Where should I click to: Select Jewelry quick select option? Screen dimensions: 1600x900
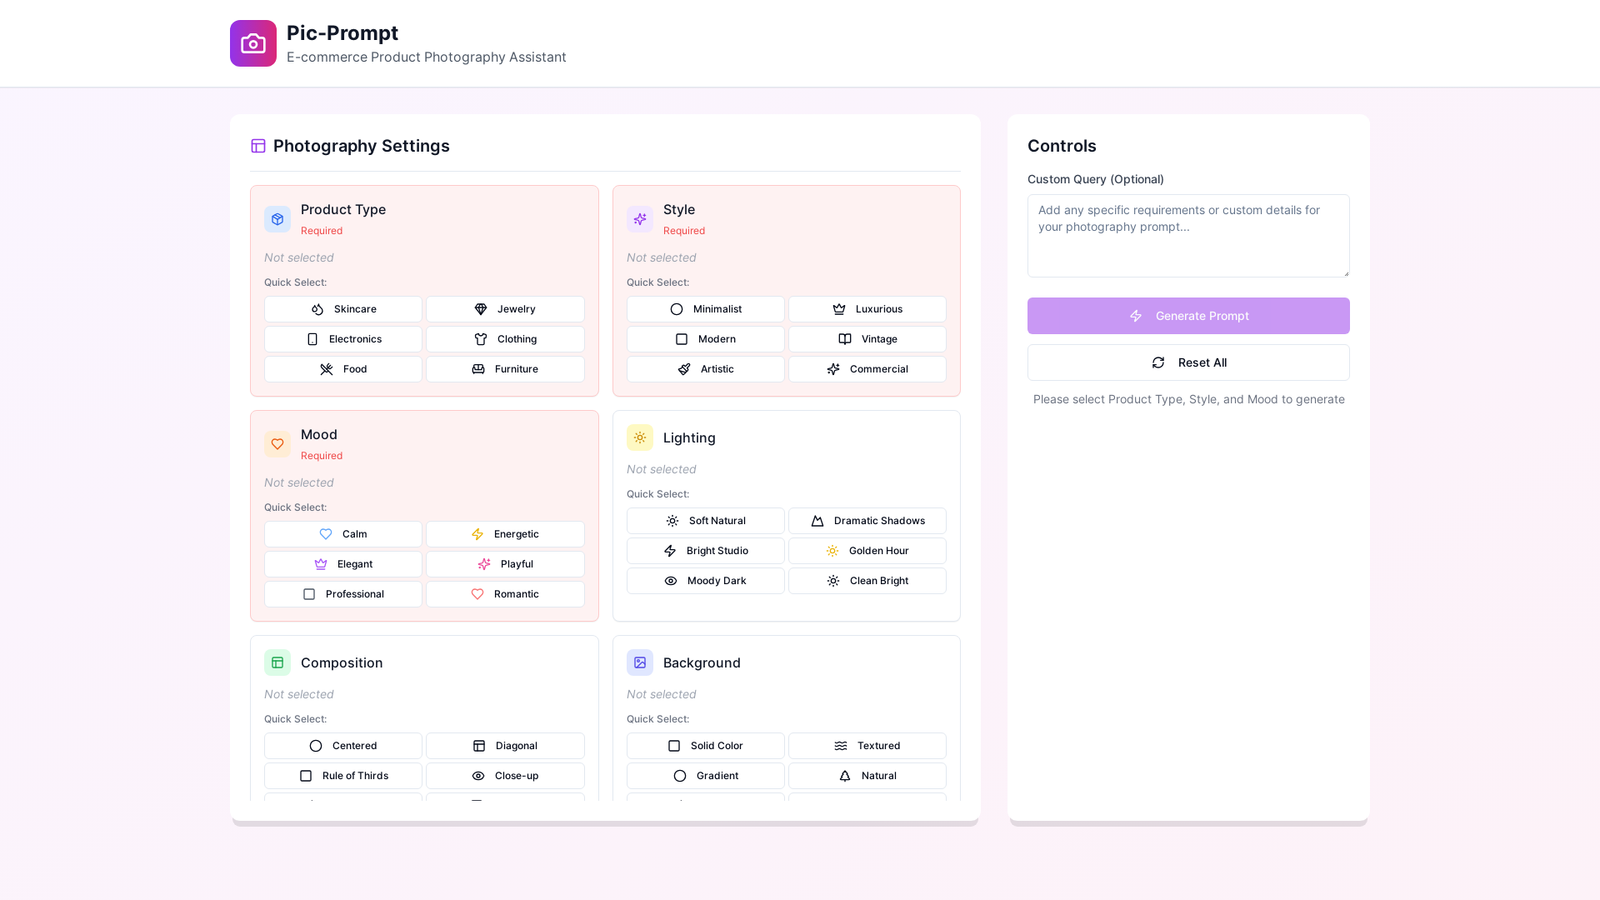(505, 309)
